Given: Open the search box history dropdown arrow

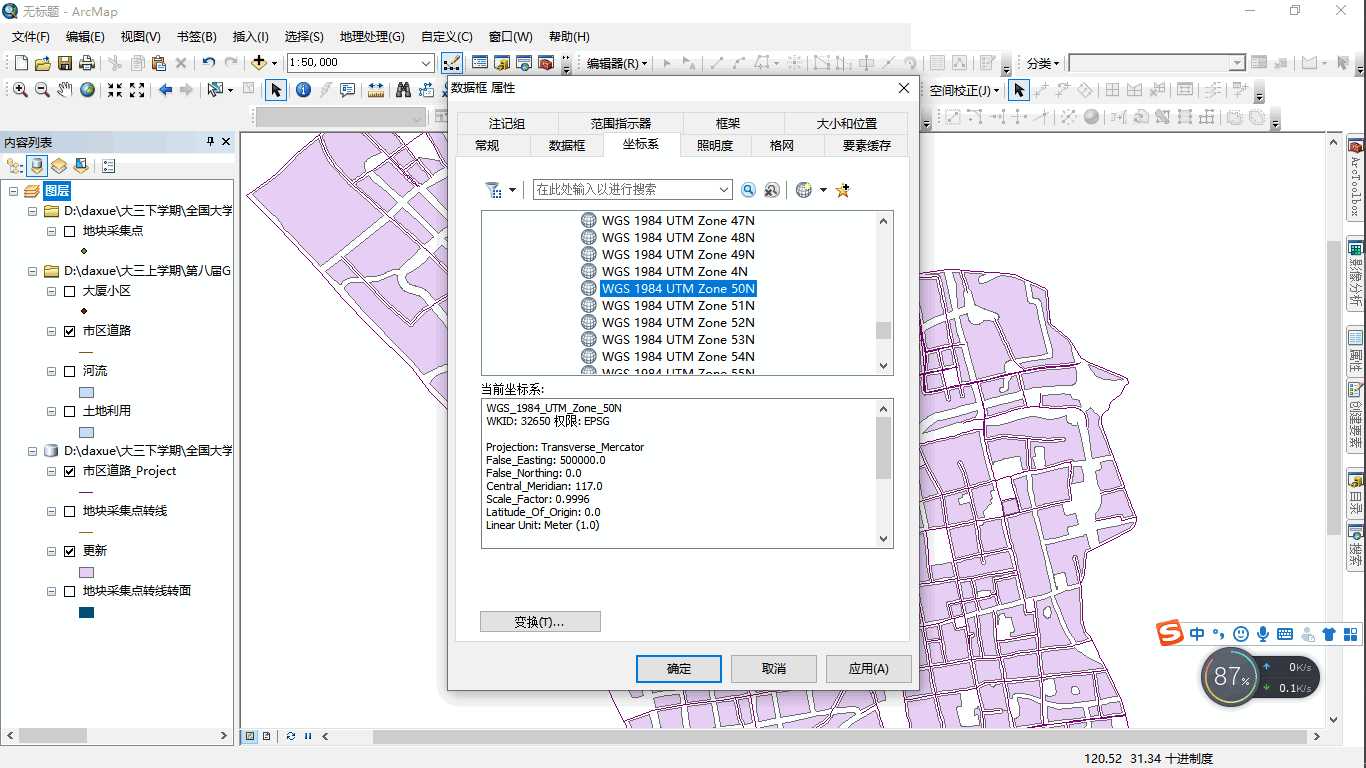Looking at the screenshot, I should point(724,190).
